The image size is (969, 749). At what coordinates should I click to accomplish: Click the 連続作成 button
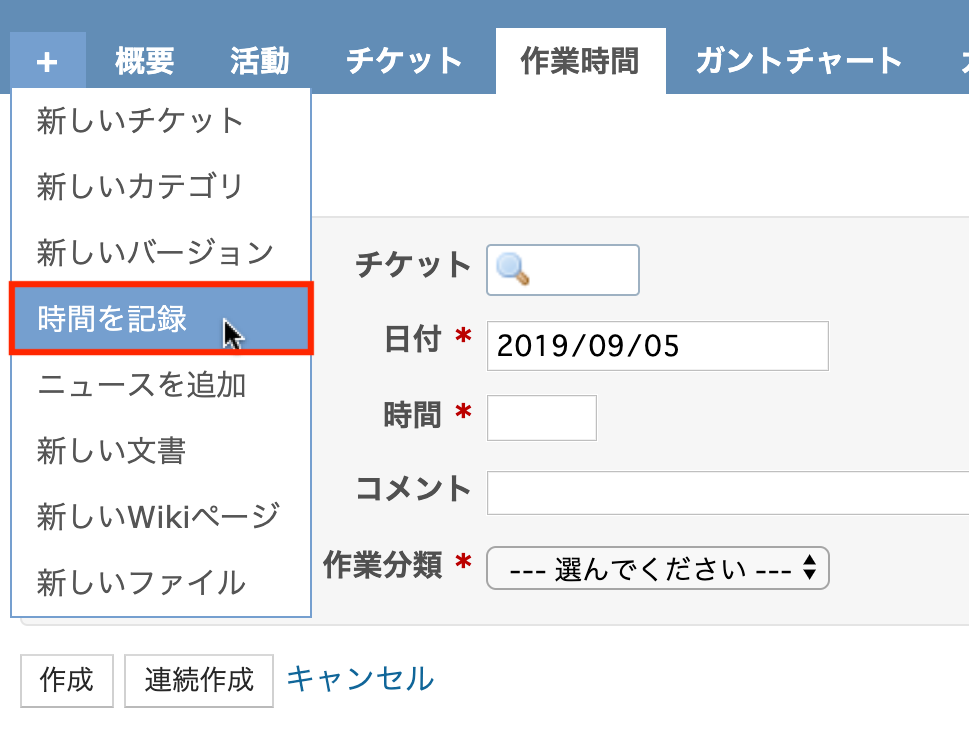tap(199, 680)
